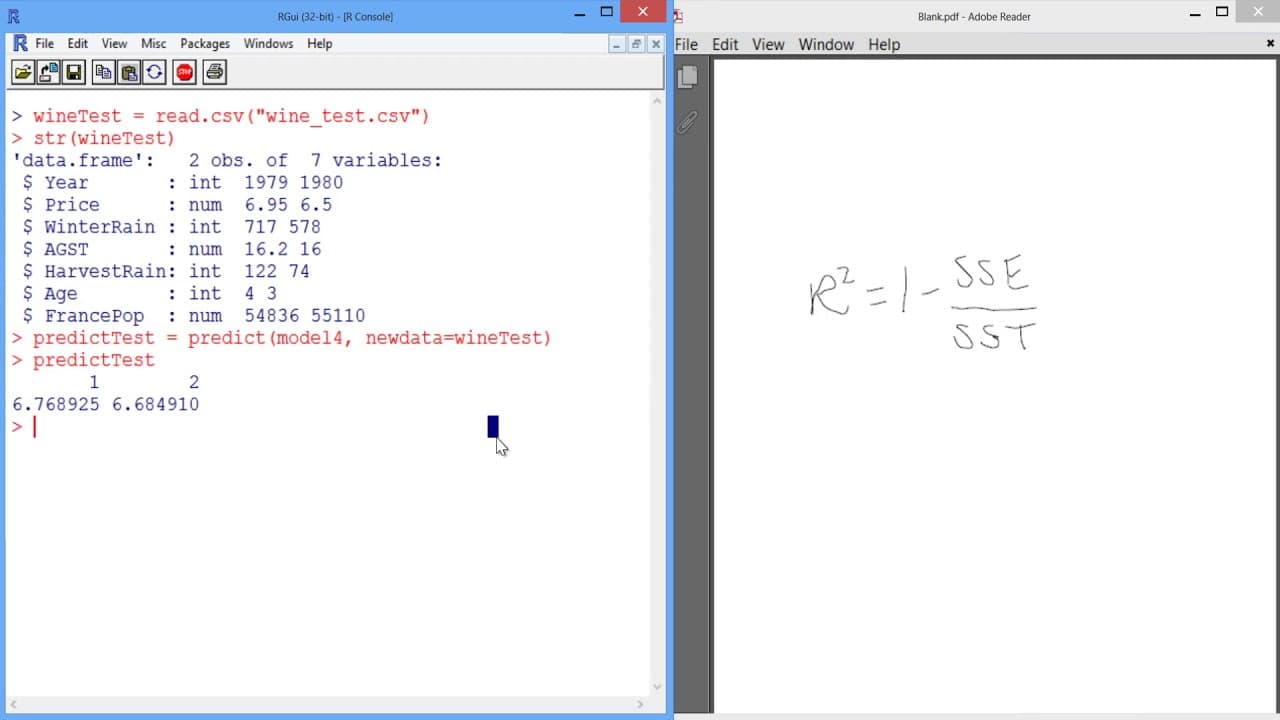This screenshot has width=1280, height=720.
Task: Click the Copy and paste icon in the R toolbar
Action: pos(154,72)
